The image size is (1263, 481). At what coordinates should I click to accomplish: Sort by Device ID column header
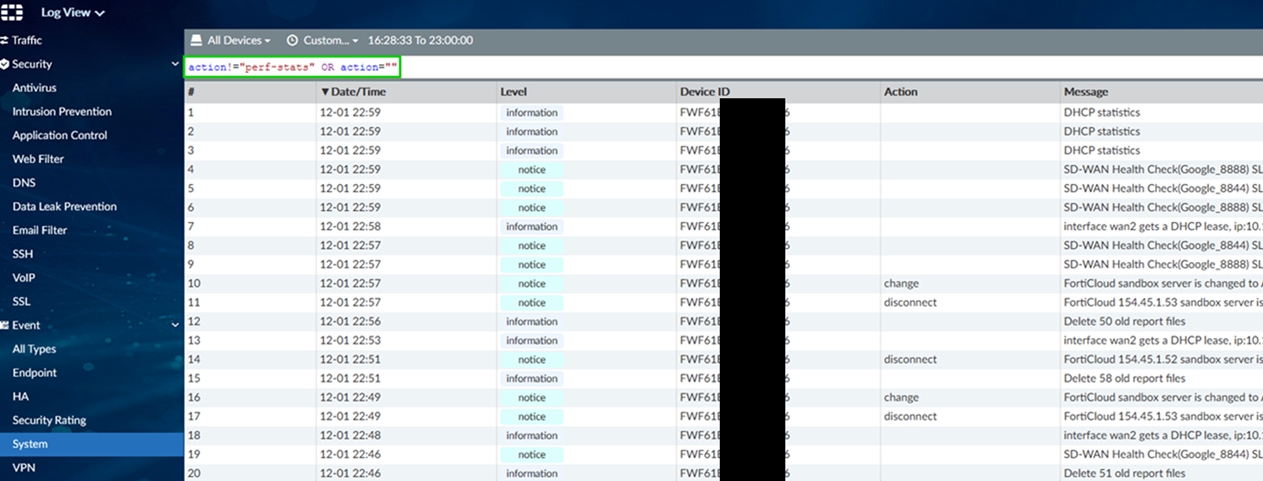click(x=705, y=92)
